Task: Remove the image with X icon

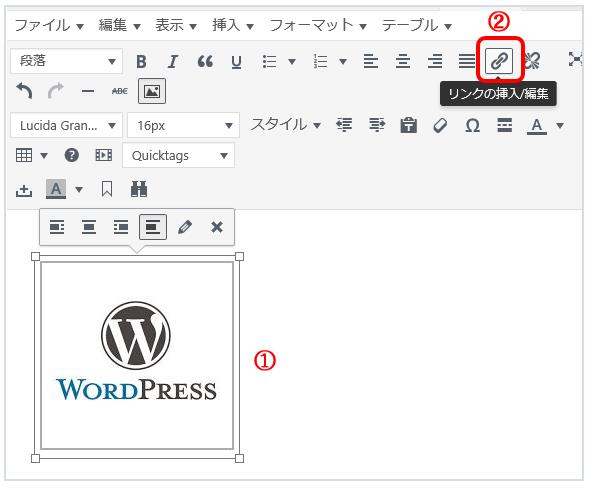Action: [217, 227]
